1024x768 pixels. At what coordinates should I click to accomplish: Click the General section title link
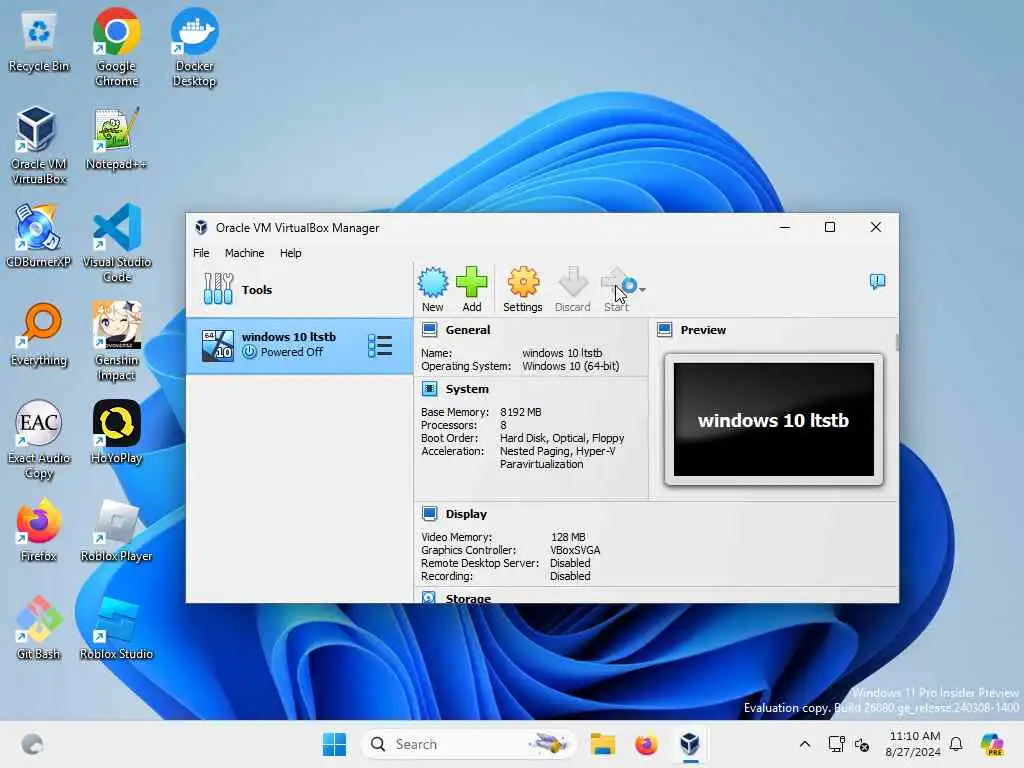[468, 330]
